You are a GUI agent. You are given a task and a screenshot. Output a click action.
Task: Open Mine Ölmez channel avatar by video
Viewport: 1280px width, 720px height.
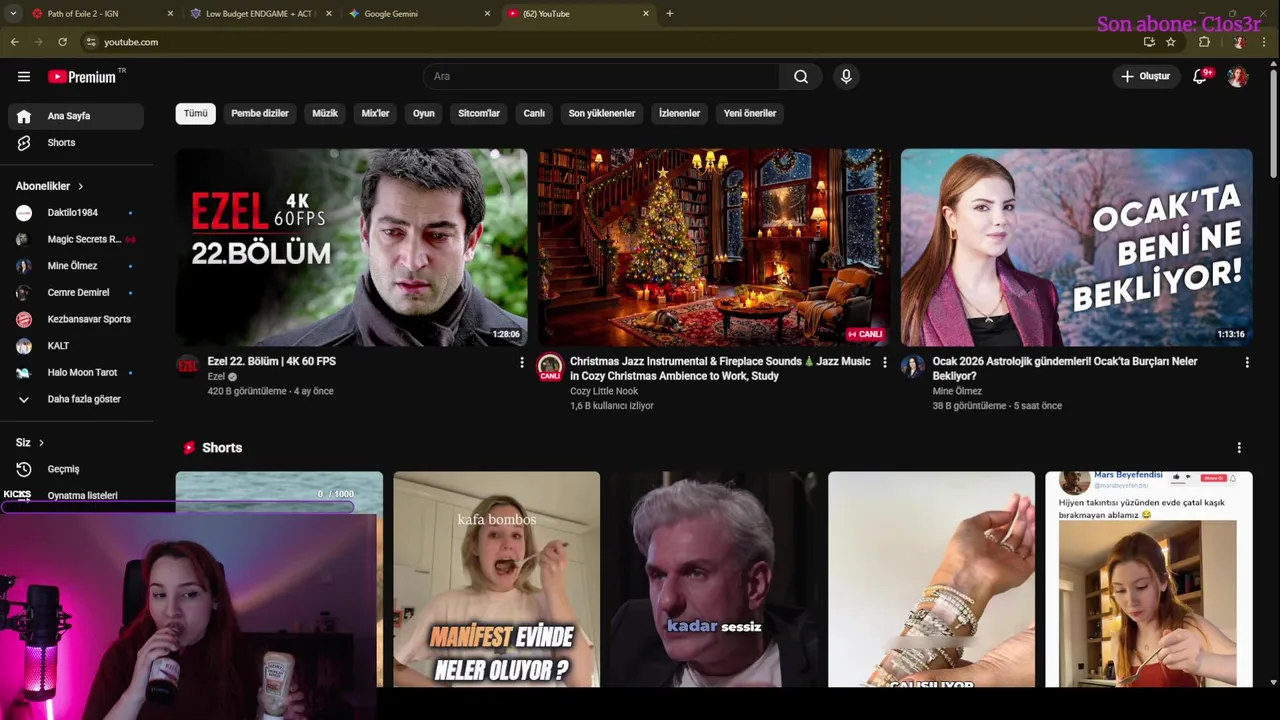(912, 366)
